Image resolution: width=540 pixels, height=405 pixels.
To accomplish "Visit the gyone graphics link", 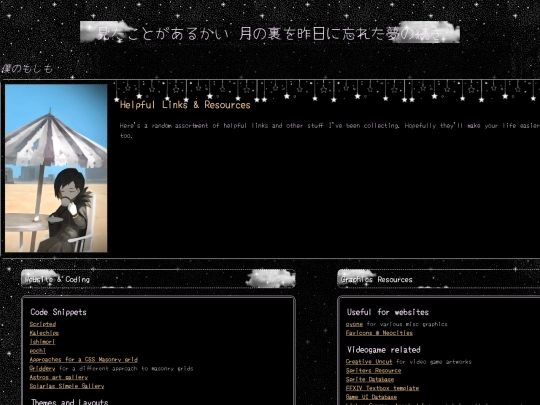I will (354, 324).
